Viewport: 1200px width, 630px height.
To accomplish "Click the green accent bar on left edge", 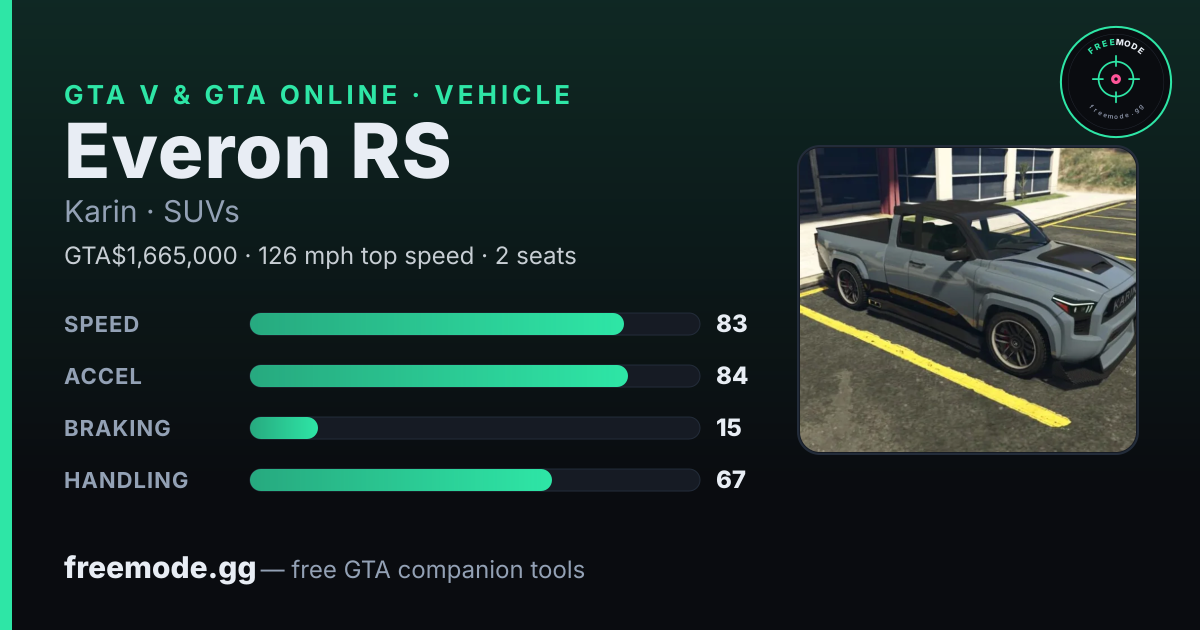I will tap(6, 315).
